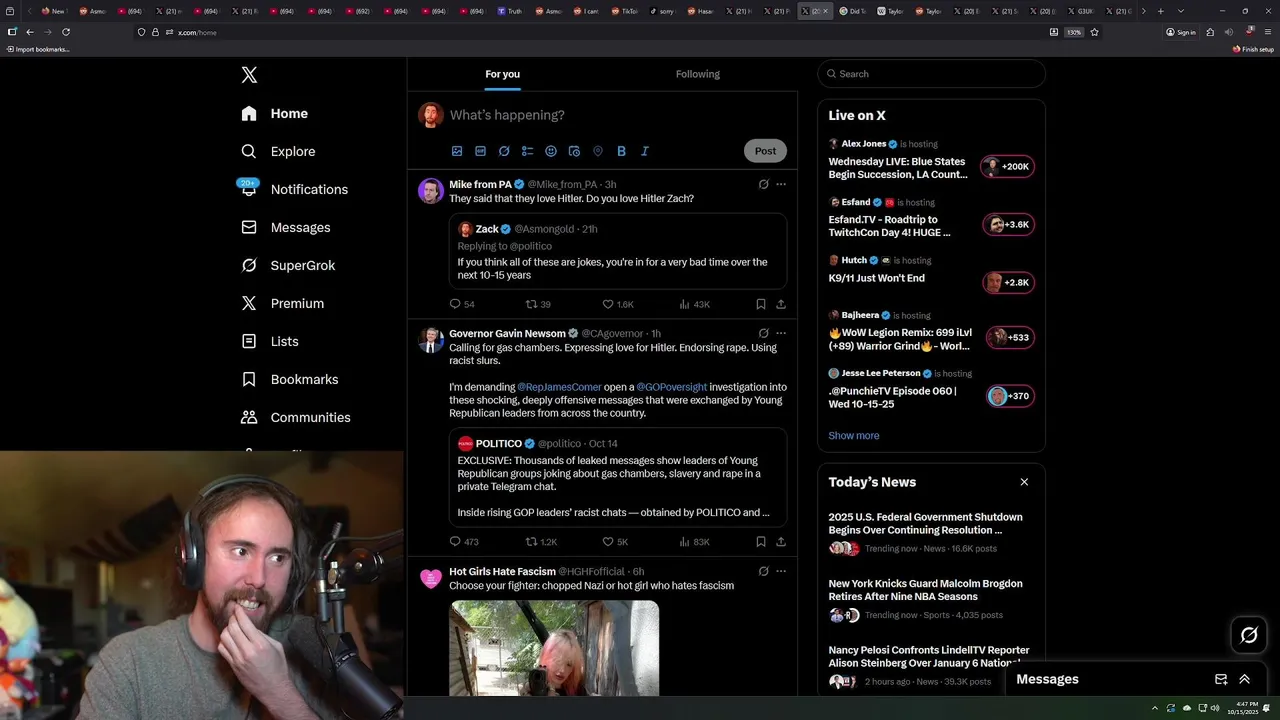
Task: Bookmark Governor Gavin Newsom post
Action: point(761,542)
